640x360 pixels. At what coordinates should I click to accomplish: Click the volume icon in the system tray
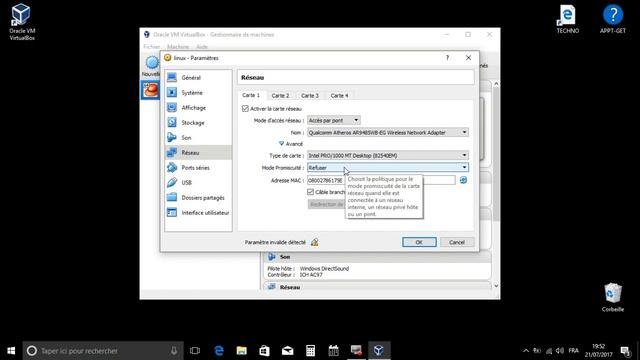(560, 351)
